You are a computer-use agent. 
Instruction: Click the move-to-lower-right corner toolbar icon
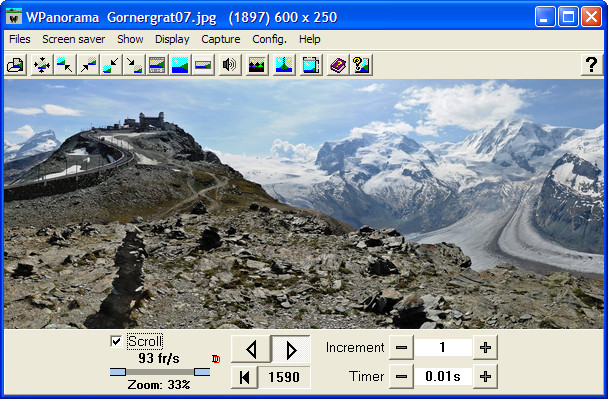(134, 65)
